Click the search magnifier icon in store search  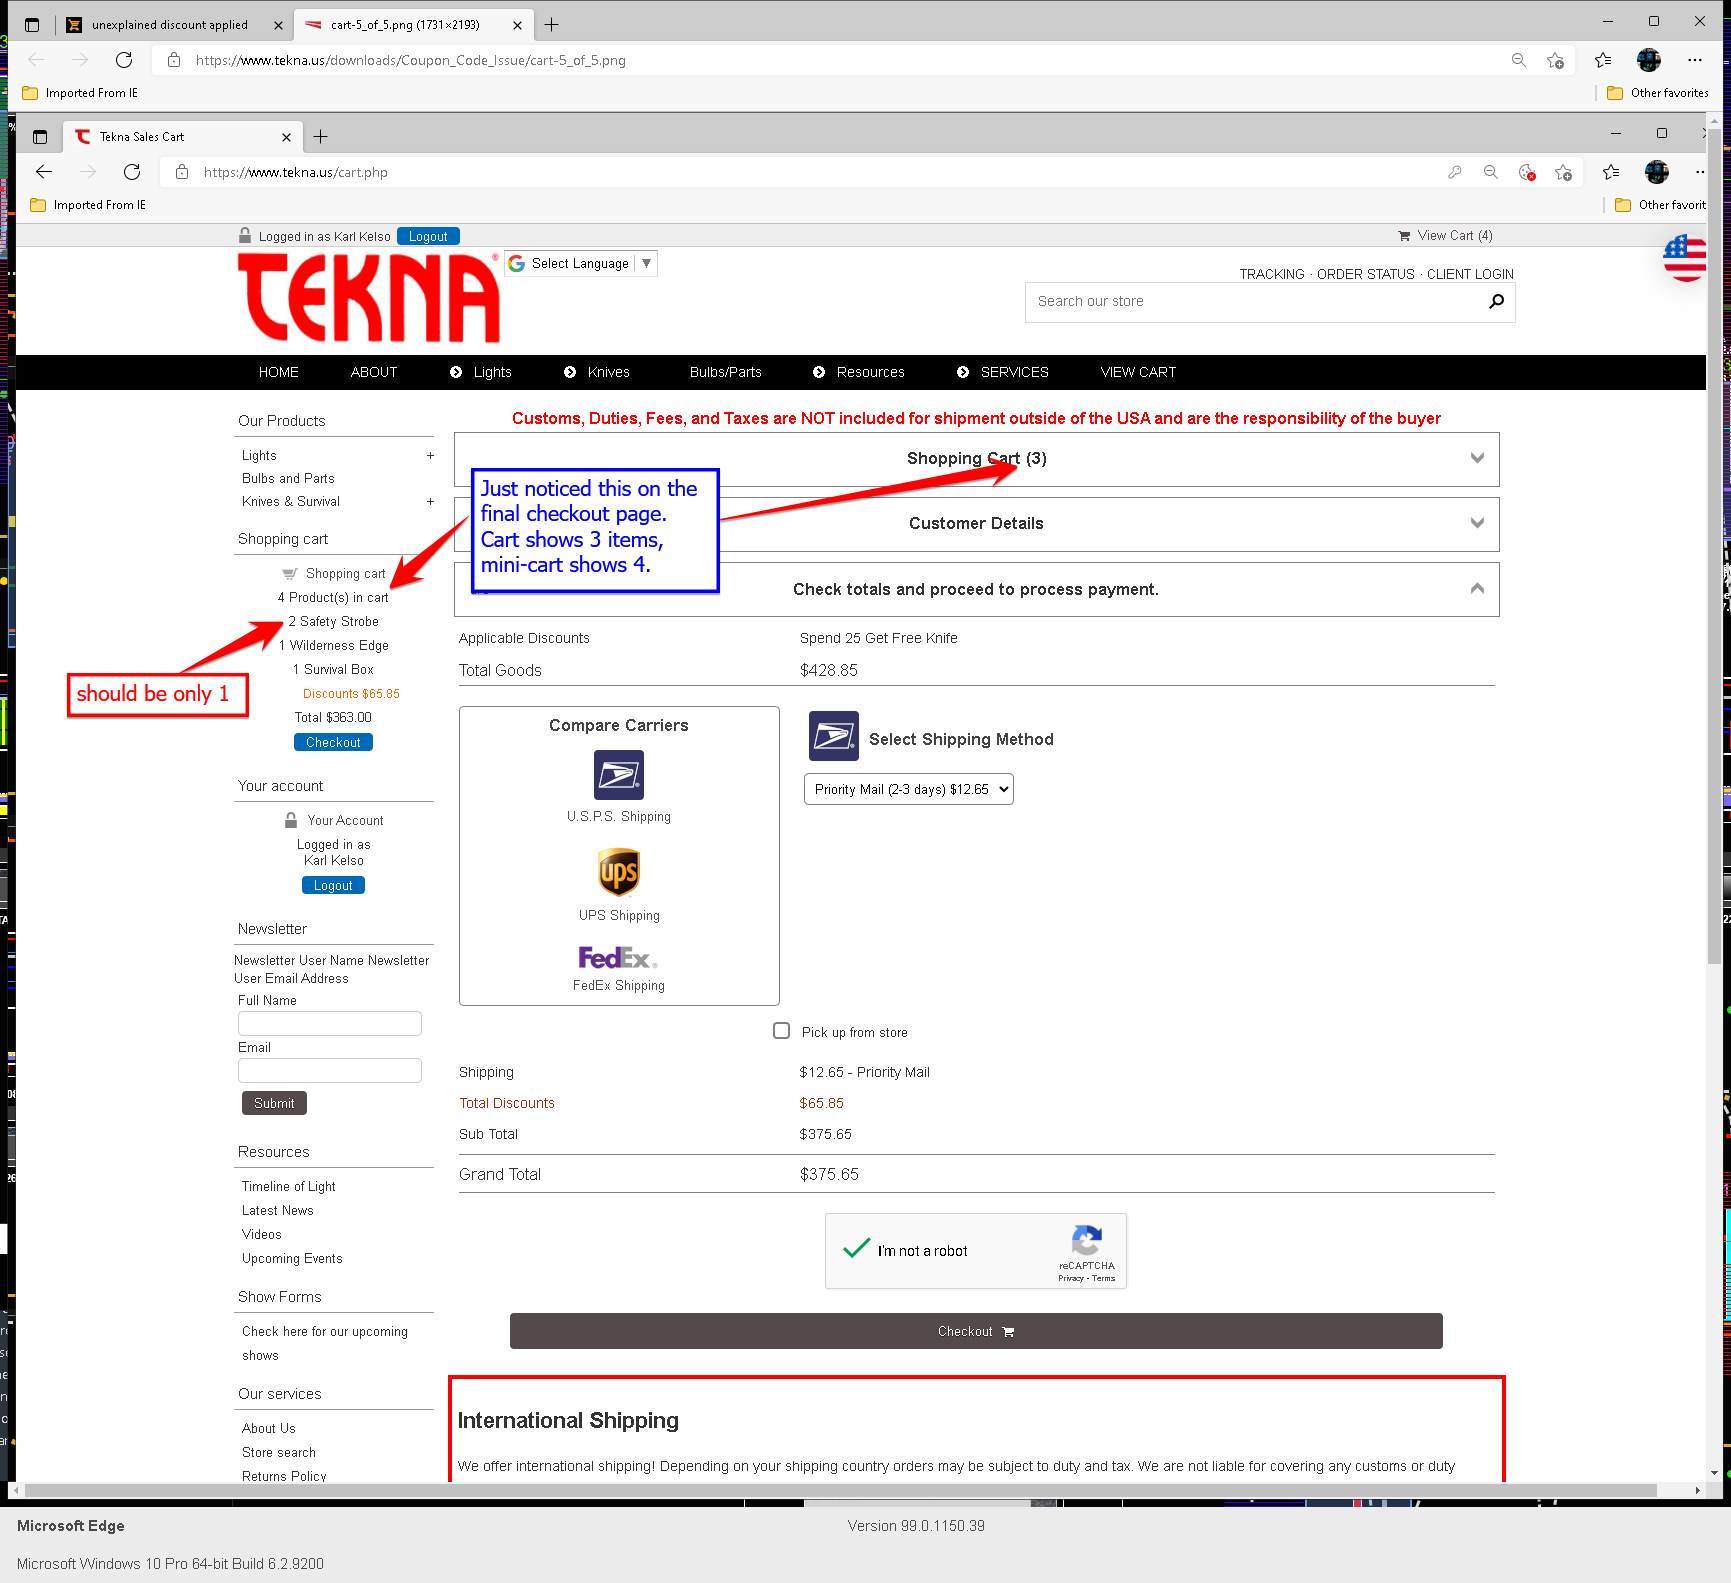pos(1496,302)
